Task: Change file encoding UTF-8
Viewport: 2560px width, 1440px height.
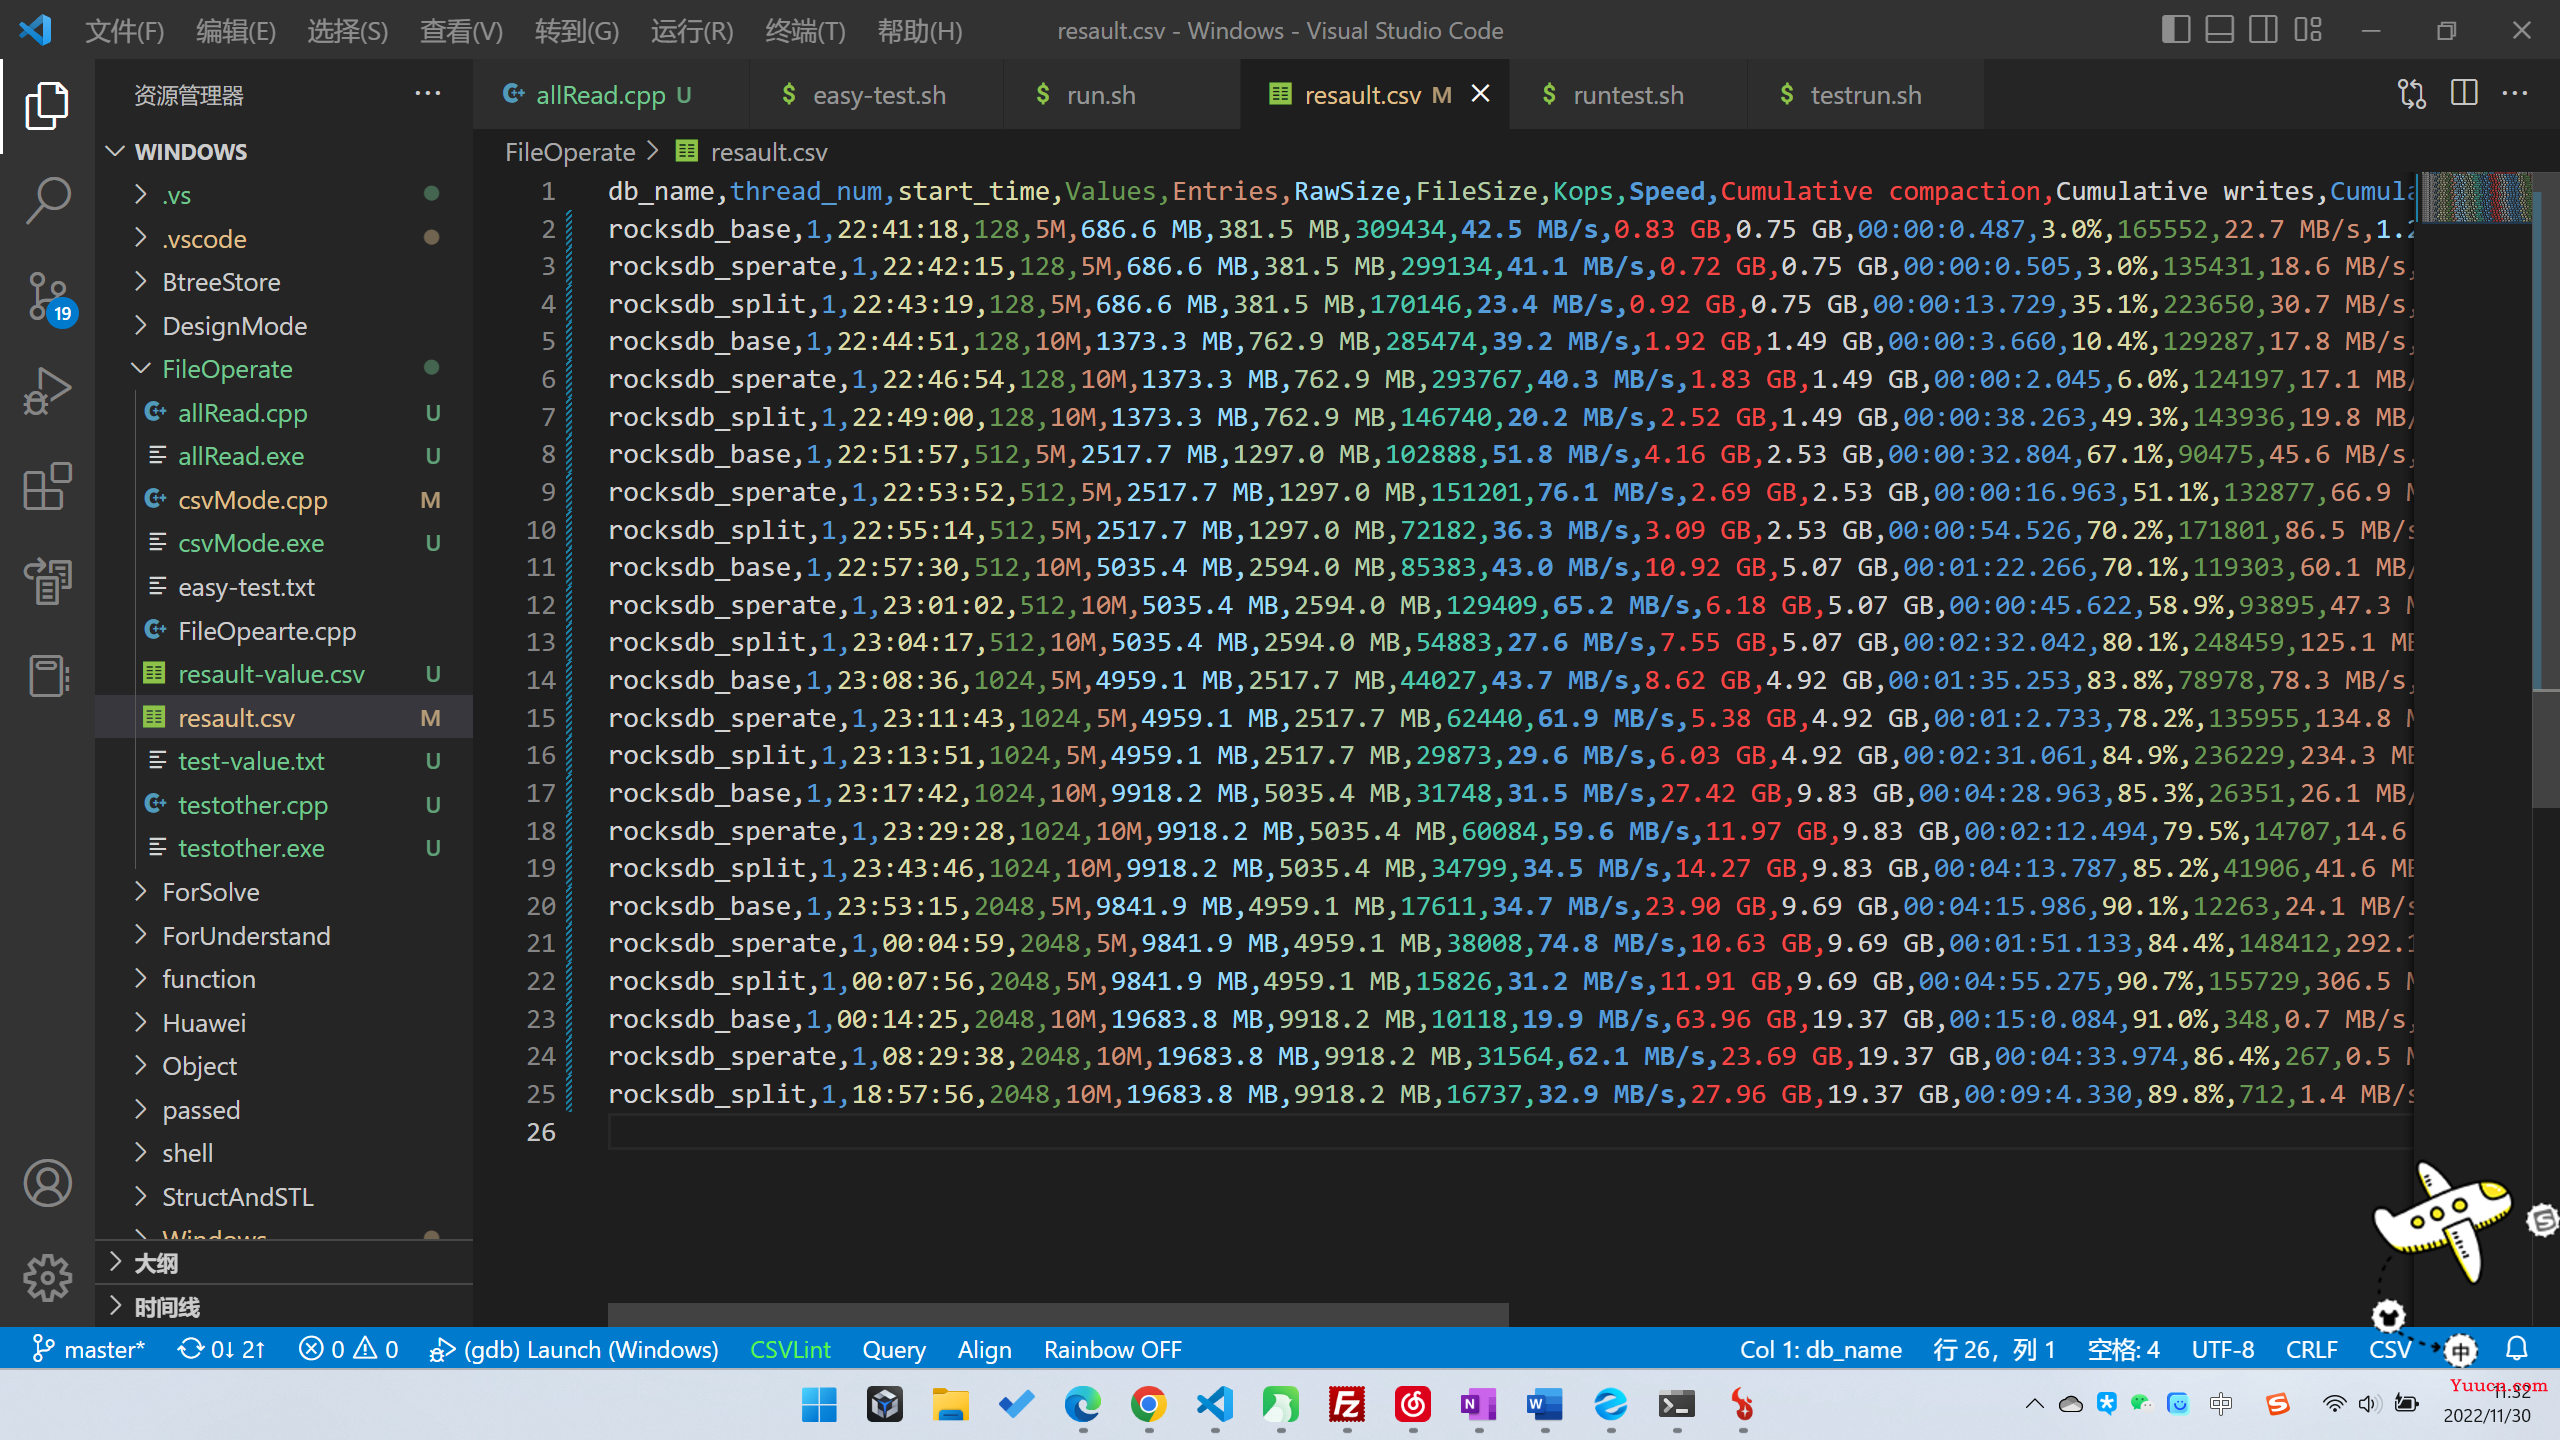Action: point(2222,1349)
